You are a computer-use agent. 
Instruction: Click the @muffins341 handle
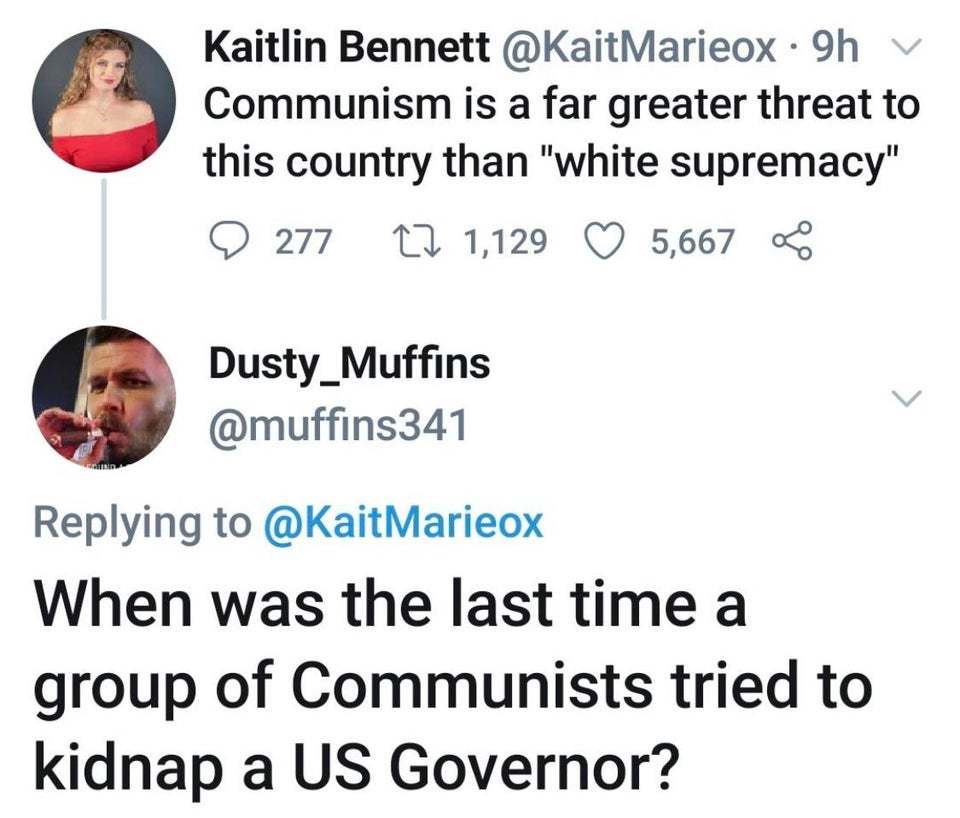click(x=337, y=427)
